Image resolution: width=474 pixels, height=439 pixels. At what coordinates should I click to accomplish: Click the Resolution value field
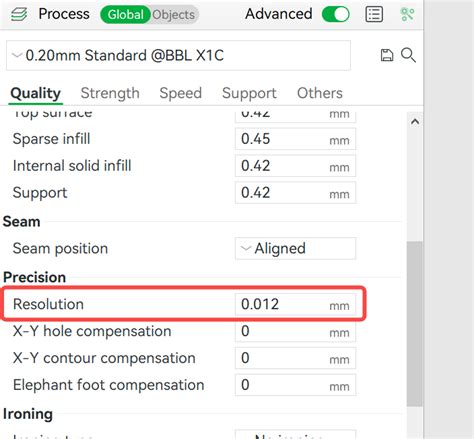[295, 304]
